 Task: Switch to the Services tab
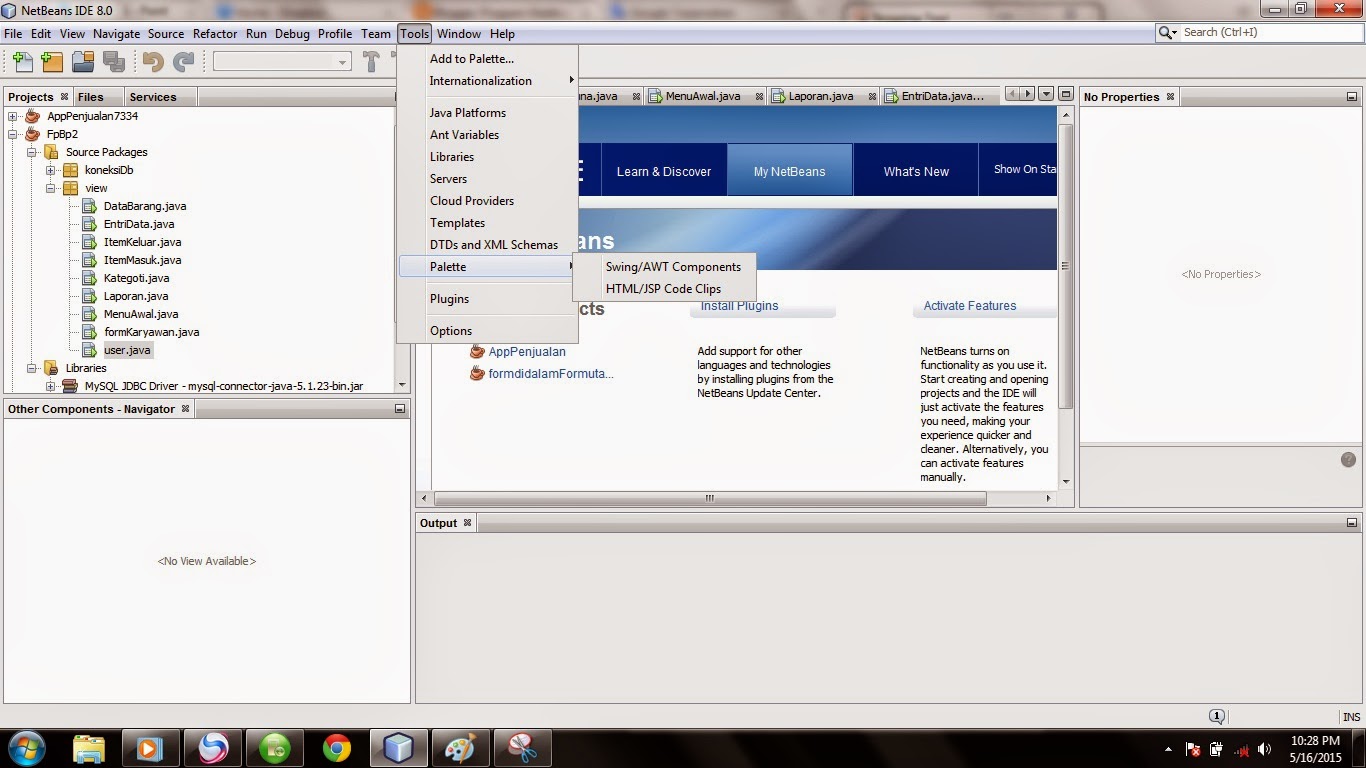[x=152, y=97]
